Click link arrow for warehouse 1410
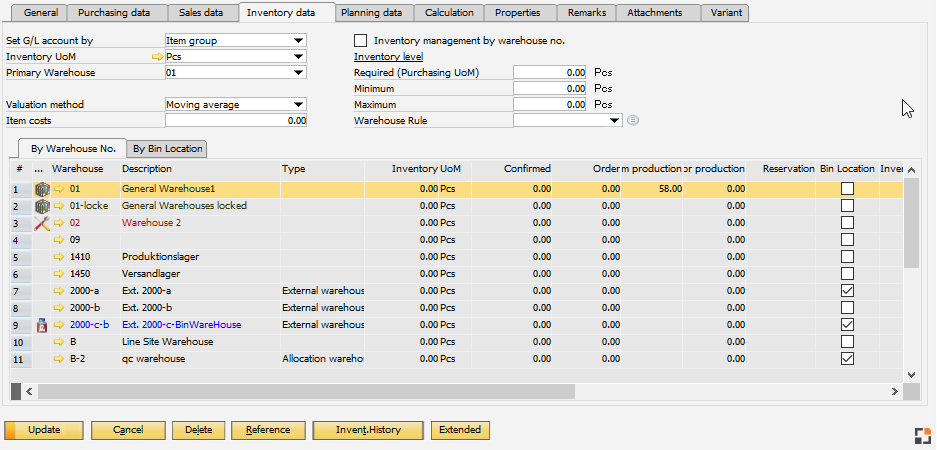The width and height of the screenshot is (937, 450). pos(59,257)
